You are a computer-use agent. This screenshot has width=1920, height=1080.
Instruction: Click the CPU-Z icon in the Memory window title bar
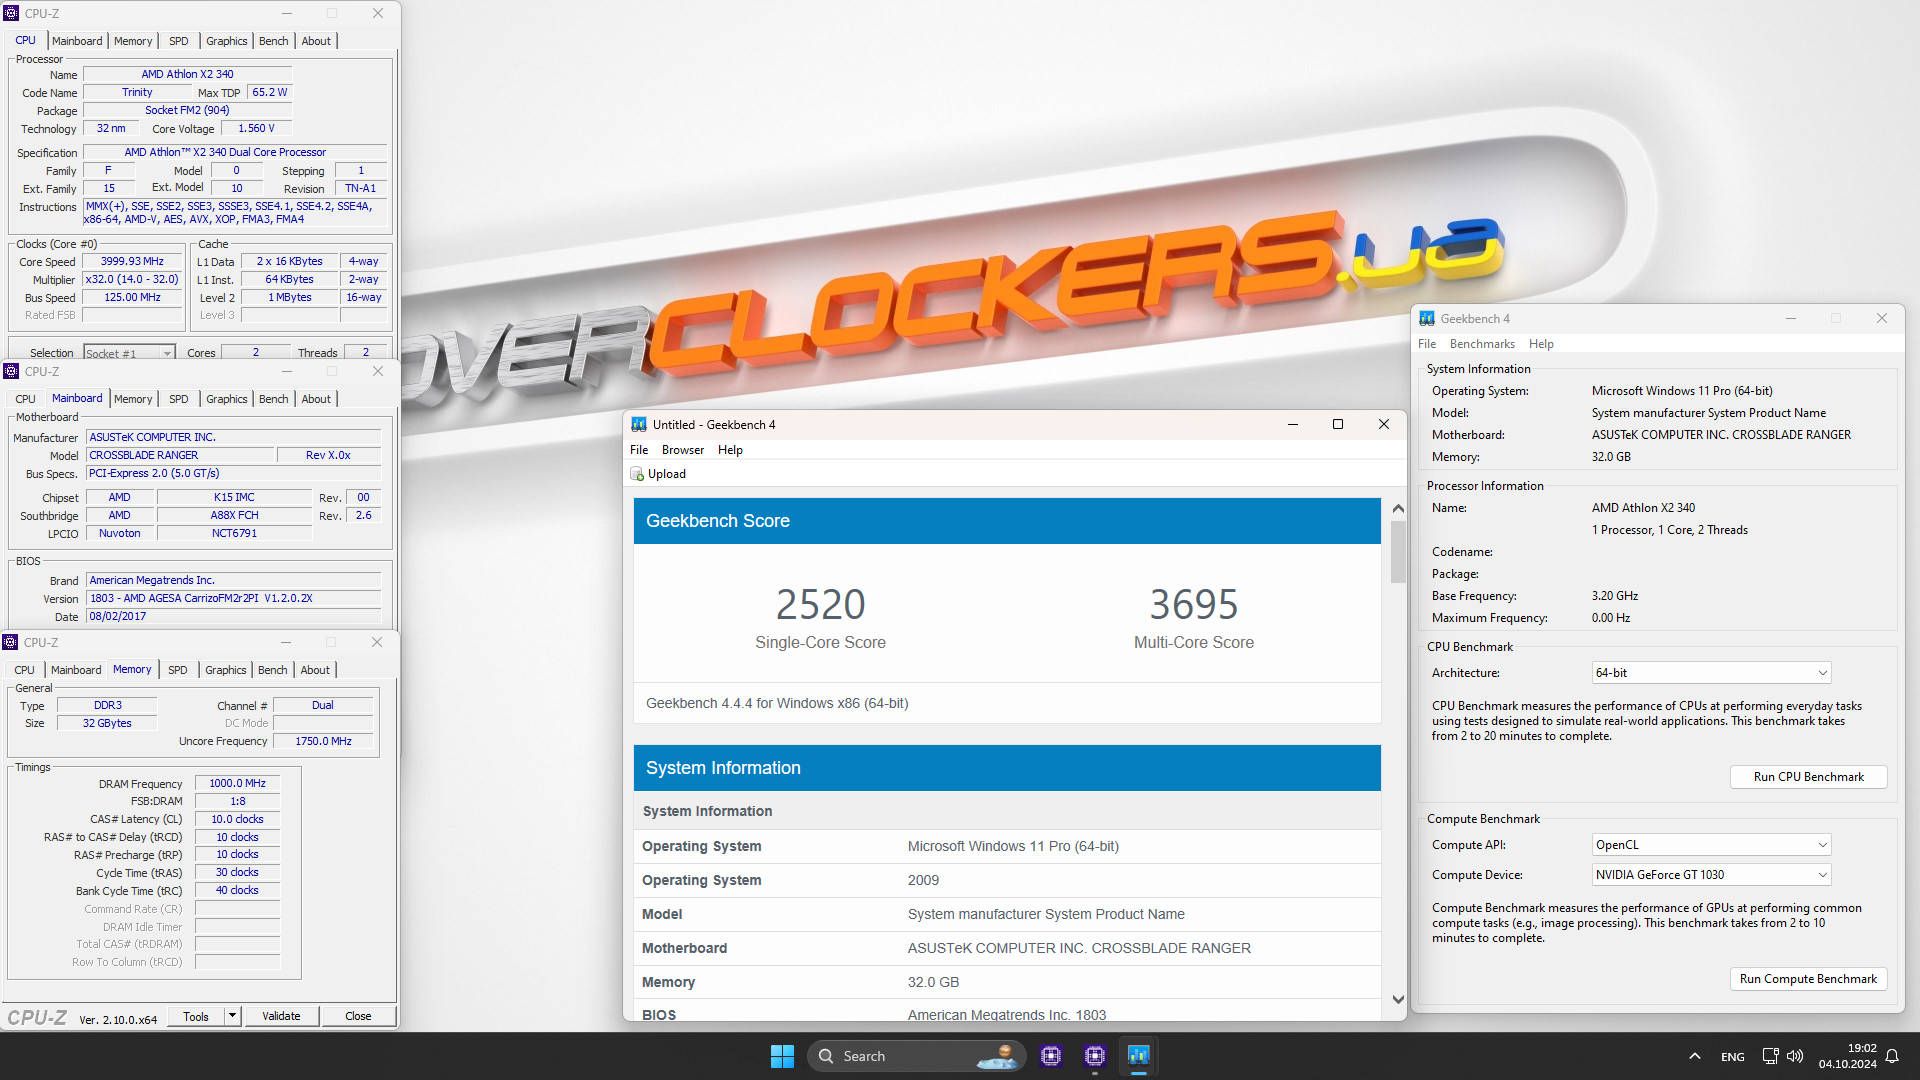11,642
